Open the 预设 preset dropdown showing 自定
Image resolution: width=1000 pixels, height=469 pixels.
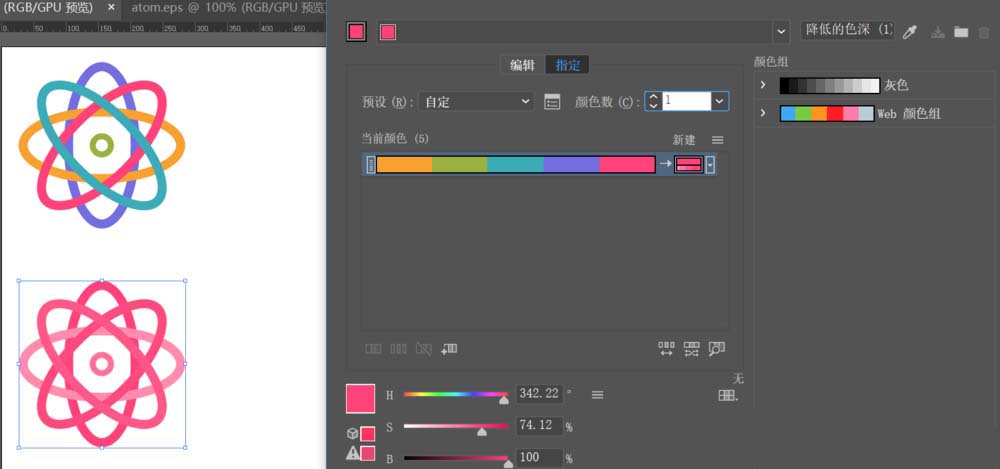[476, 101]
